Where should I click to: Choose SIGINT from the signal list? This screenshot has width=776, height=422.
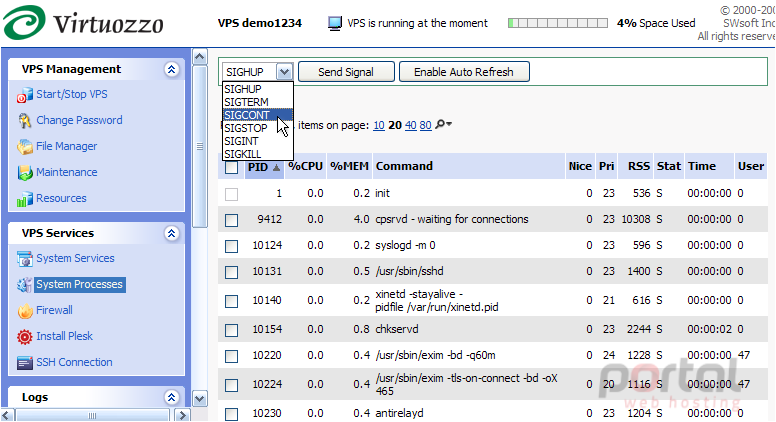point(258,141)
